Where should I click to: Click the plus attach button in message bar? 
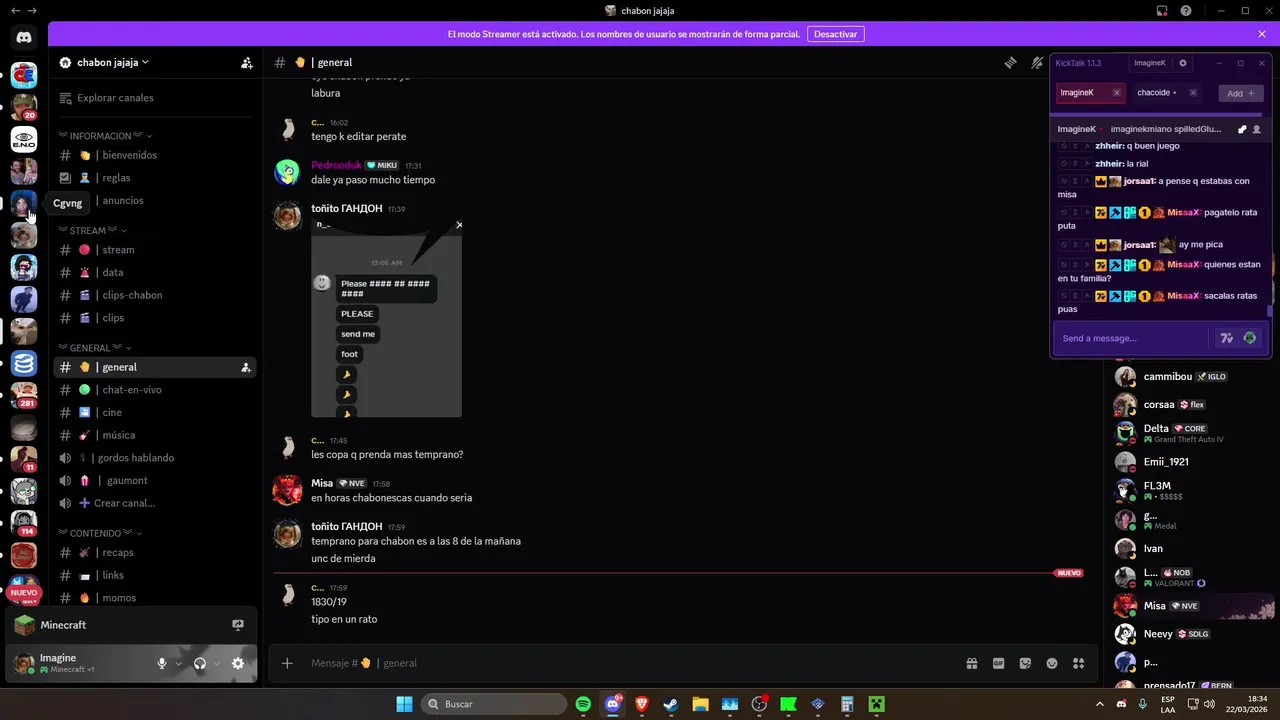click(287, 663)
